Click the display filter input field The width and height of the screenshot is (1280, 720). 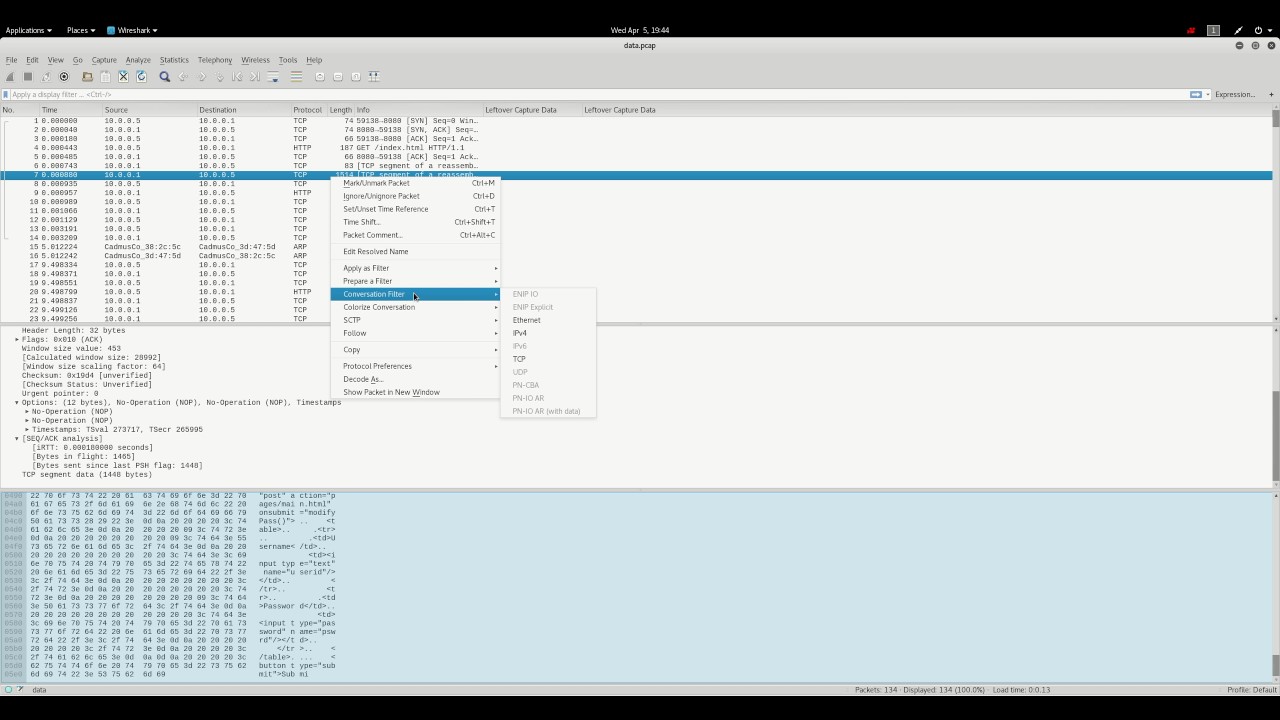pyautogui.click(x=598, y=94)
